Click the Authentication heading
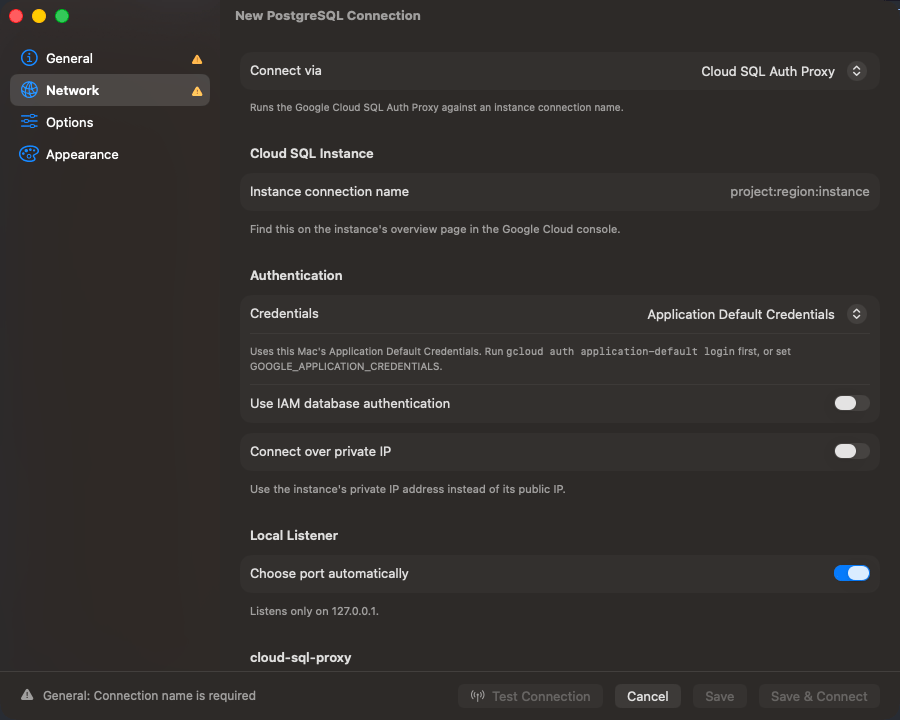This screenshot has height=720, width=900. pyautogui.click(x=296, y=275)
